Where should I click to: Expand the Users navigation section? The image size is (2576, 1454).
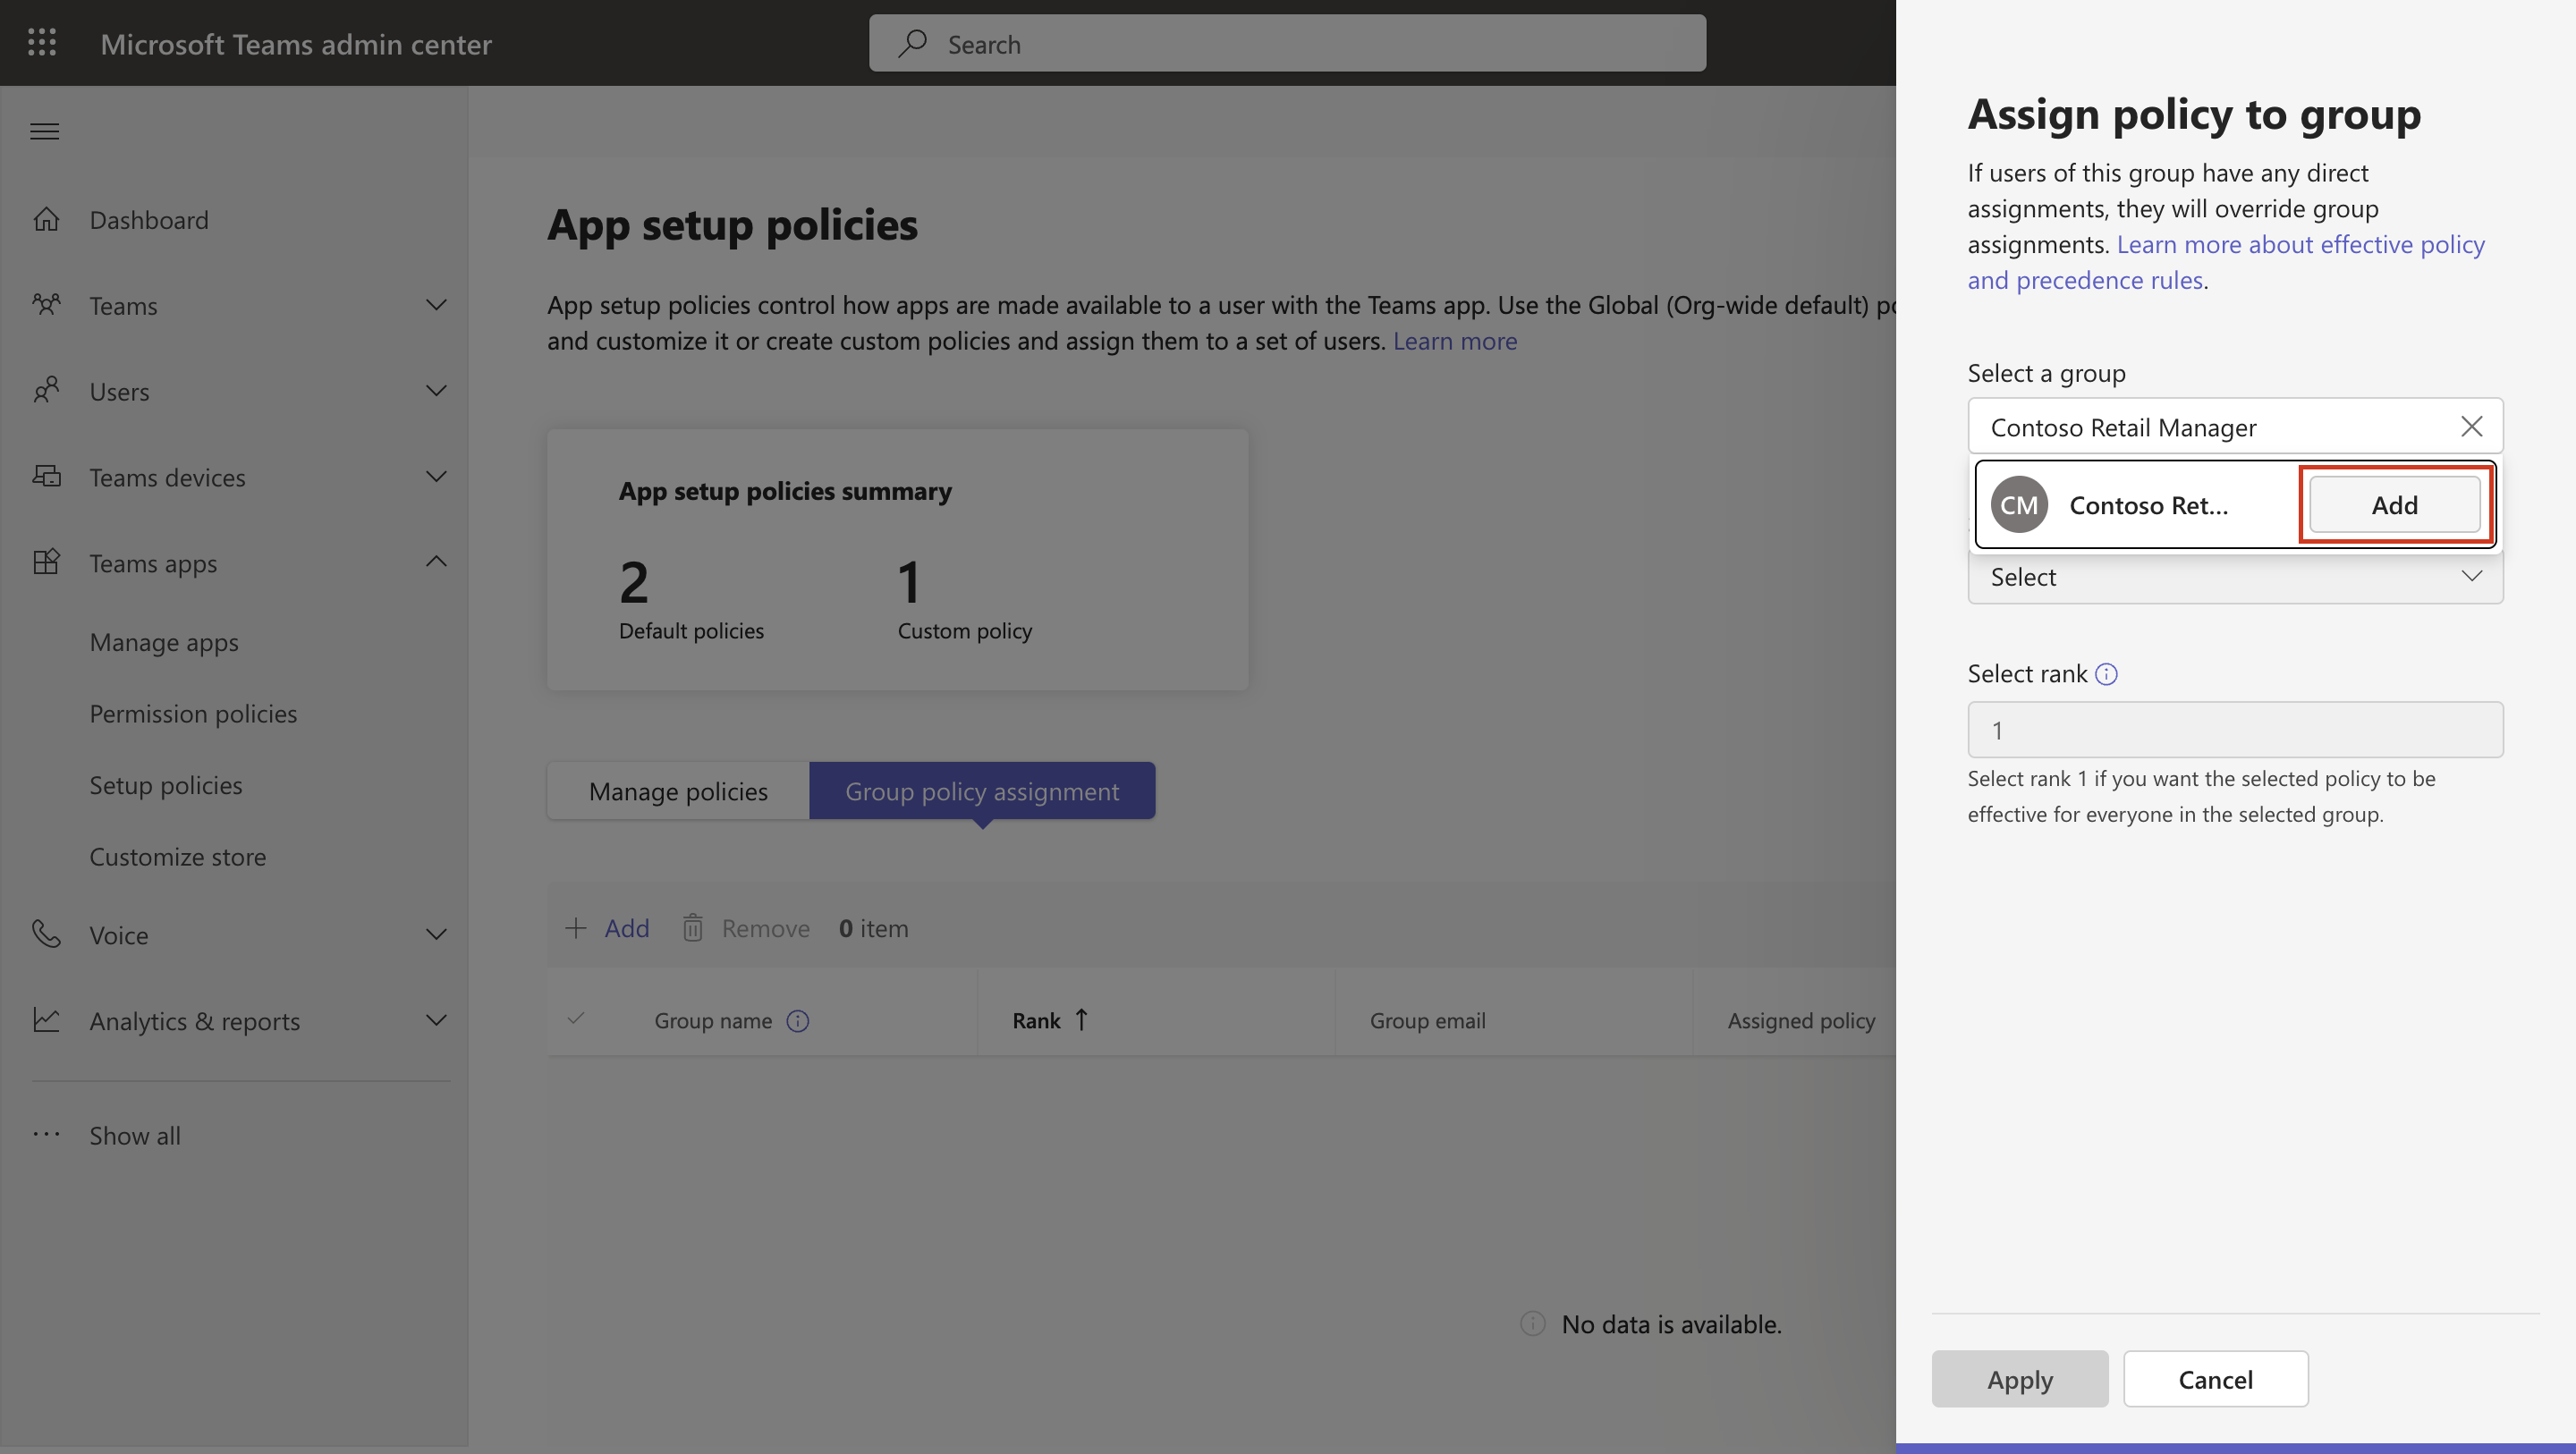tap(436, 391)
